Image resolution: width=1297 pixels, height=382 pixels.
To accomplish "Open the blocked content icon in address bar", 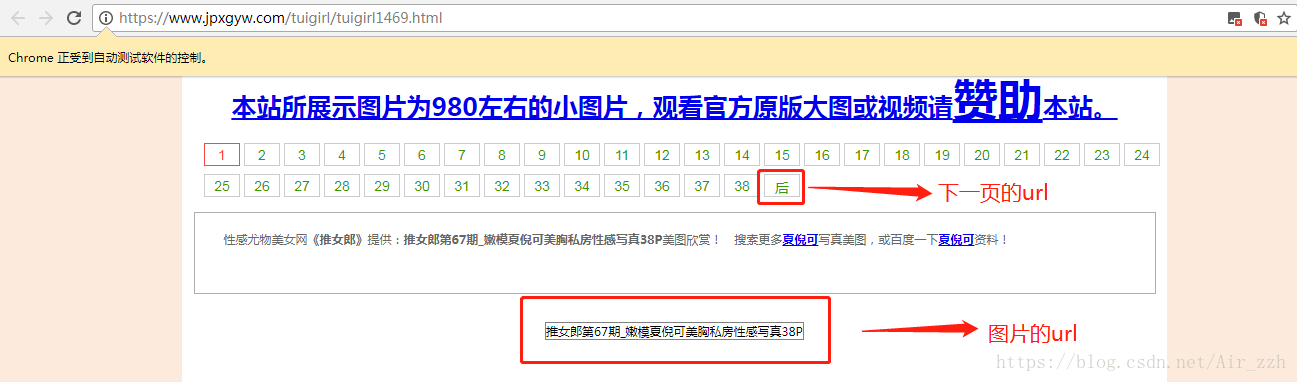I will [1235, 18].
